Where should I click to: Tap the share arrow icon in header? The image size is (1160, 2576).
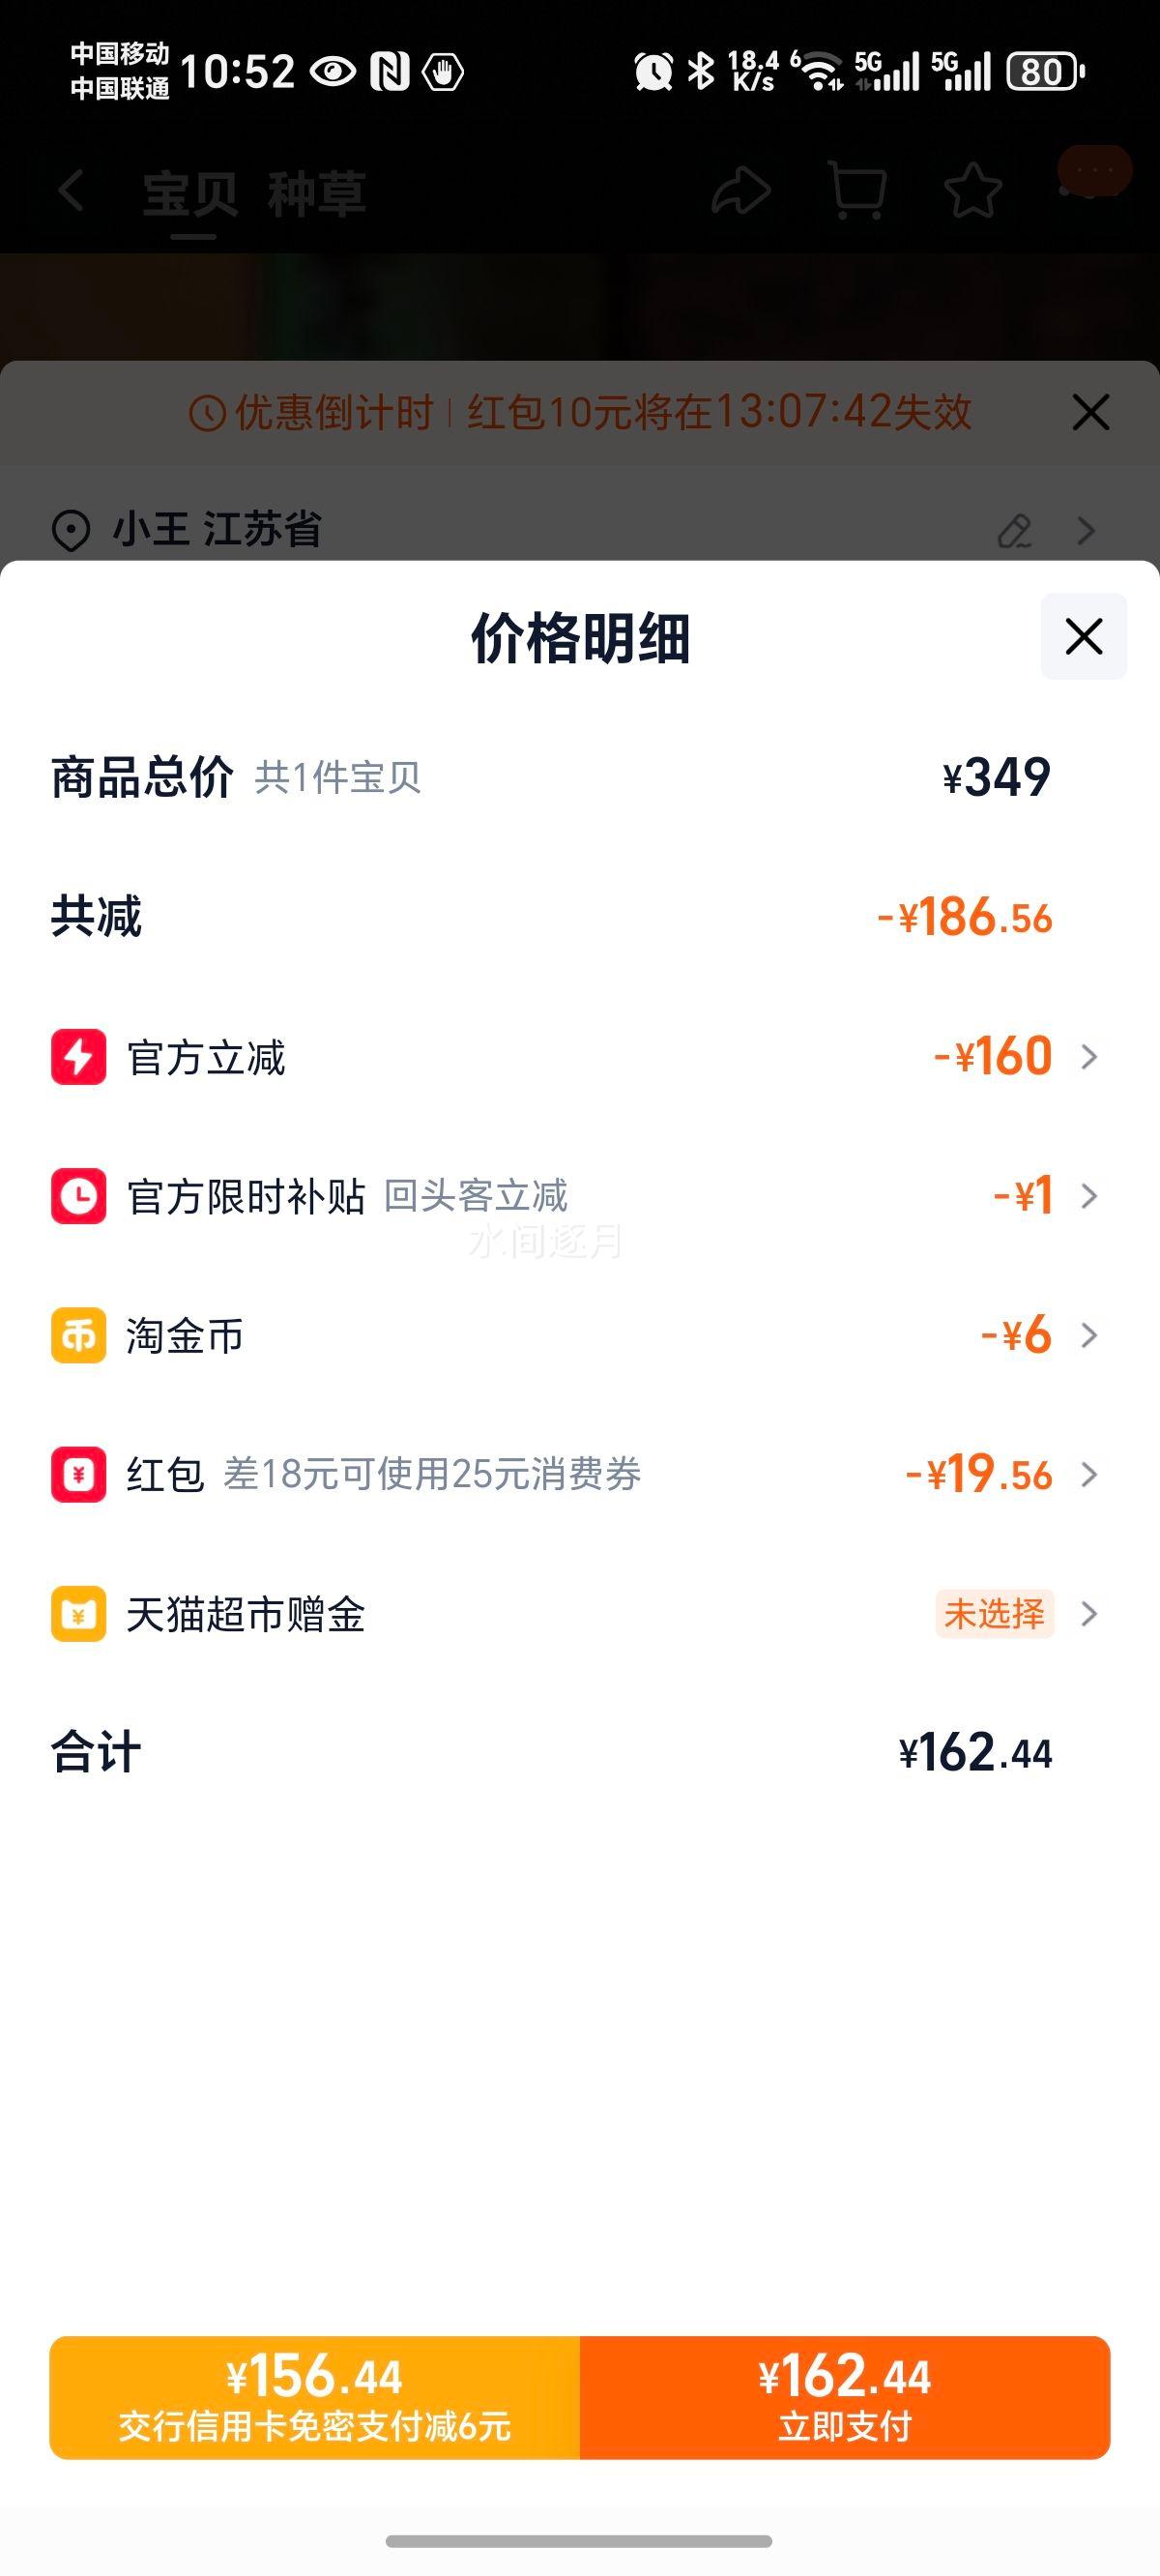point(740,190)
